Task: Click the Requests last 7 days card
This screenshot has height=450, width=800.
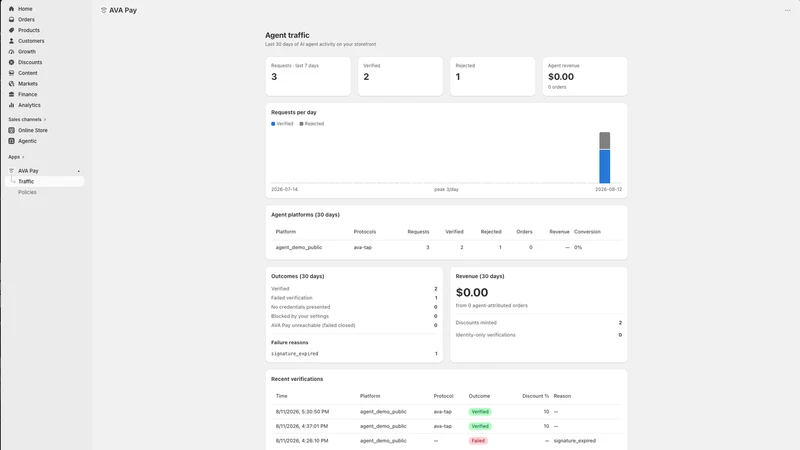Action: click(308, 77)
